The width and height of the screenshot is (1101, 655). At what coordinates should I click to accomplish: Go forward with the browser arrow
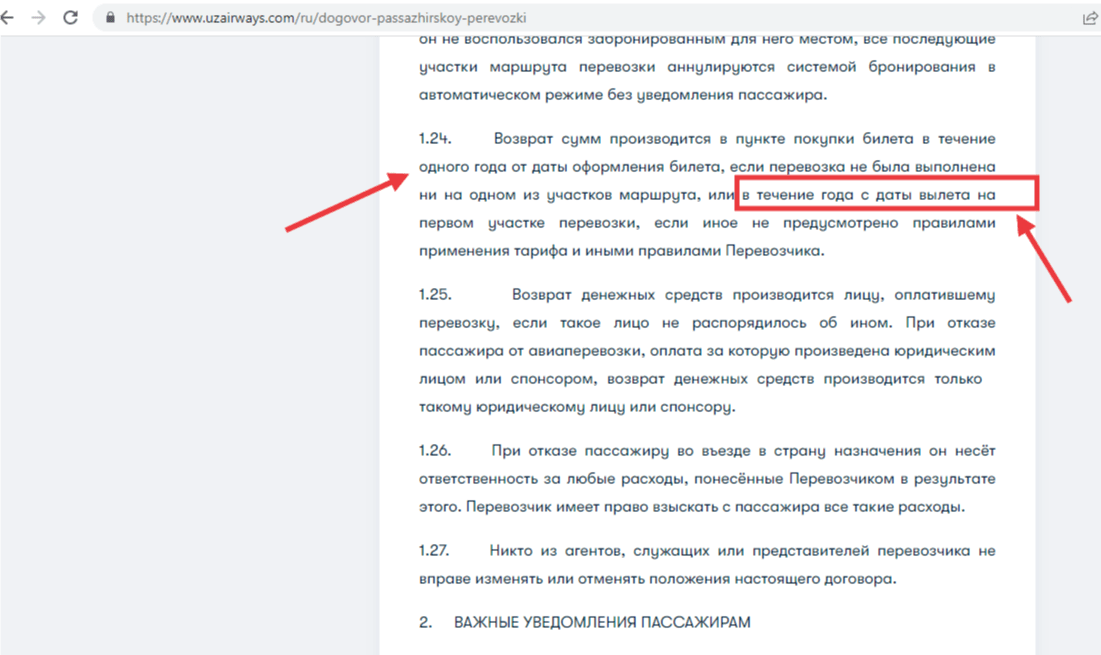click(39, 18)
